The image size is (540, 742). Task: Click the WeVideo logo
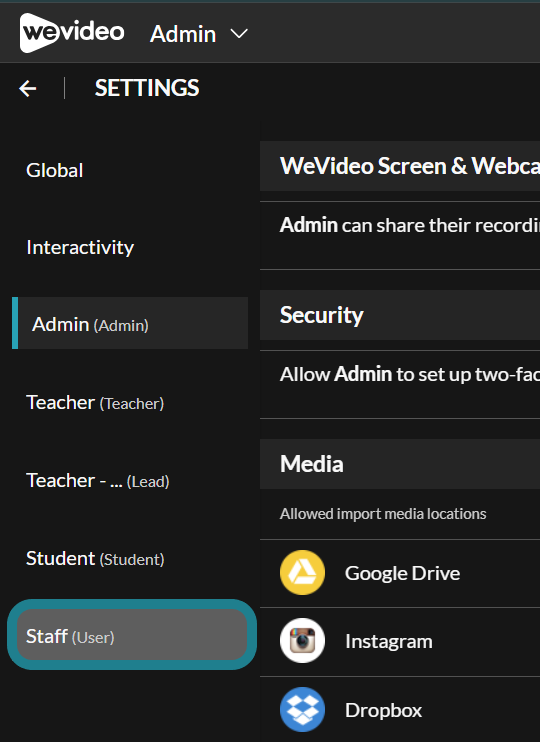(72, 33)
